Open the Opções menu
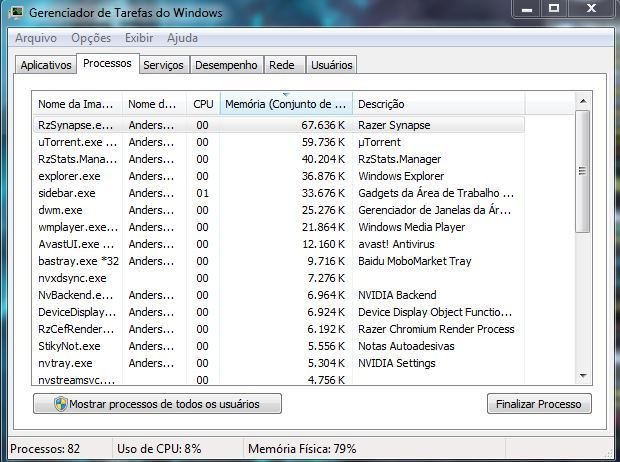The image size is (620, 462). (x=91, y=38)
